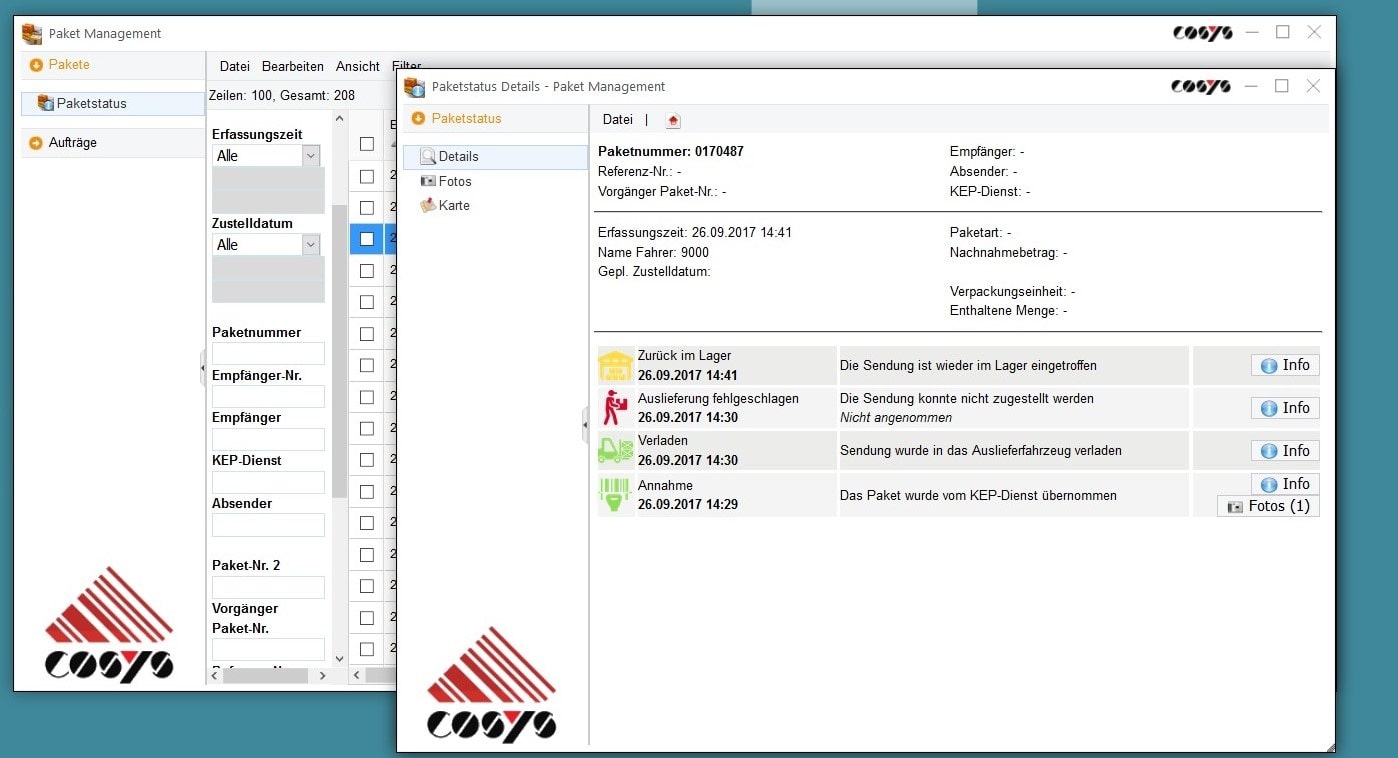Open the Fotos view for this package
Viewport: 1398px width, 758px height.
point(454,181)
